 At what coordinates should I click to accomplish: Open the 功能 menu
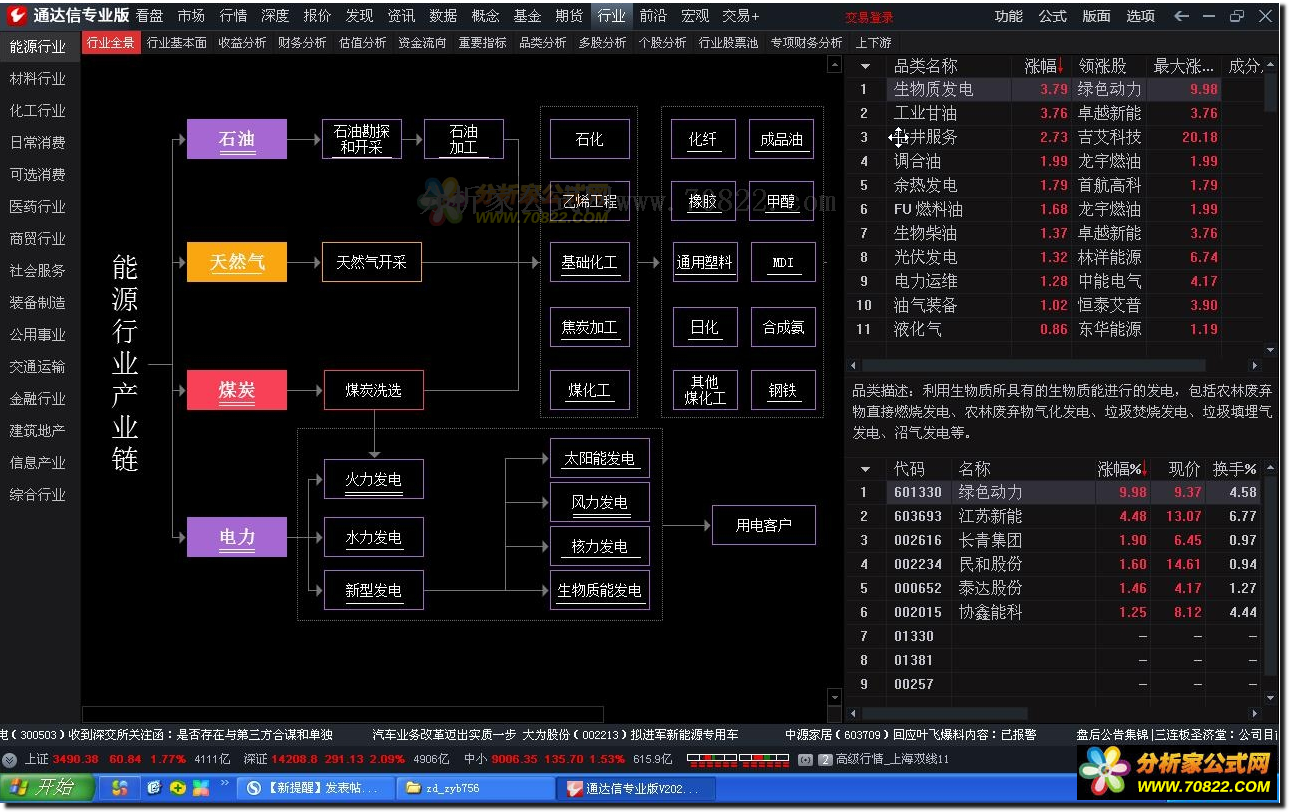1009,16
